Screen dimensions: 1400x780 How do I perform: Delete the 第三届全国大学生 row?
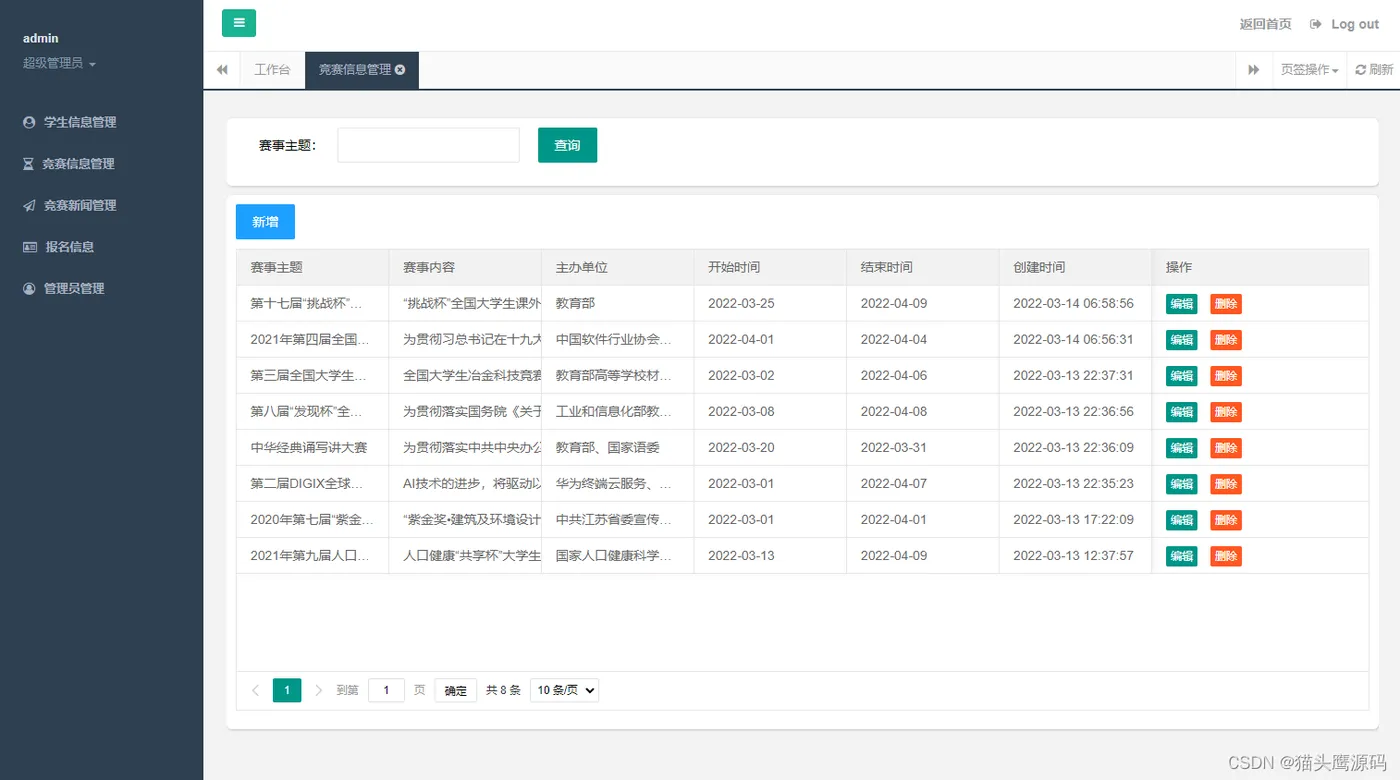coord(1226,376)
